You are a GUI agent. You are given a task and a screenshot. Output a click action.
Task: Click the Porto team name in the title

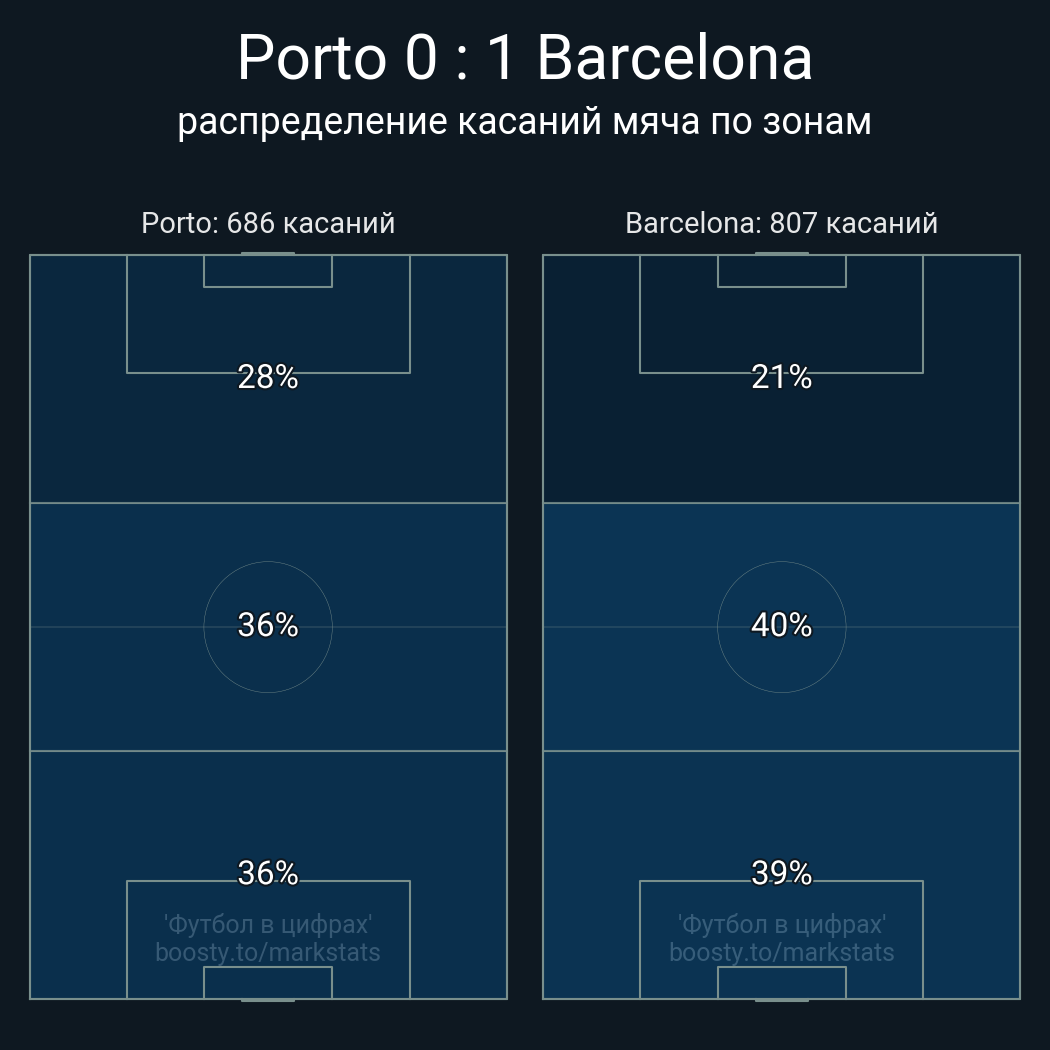tap(311, 58)
